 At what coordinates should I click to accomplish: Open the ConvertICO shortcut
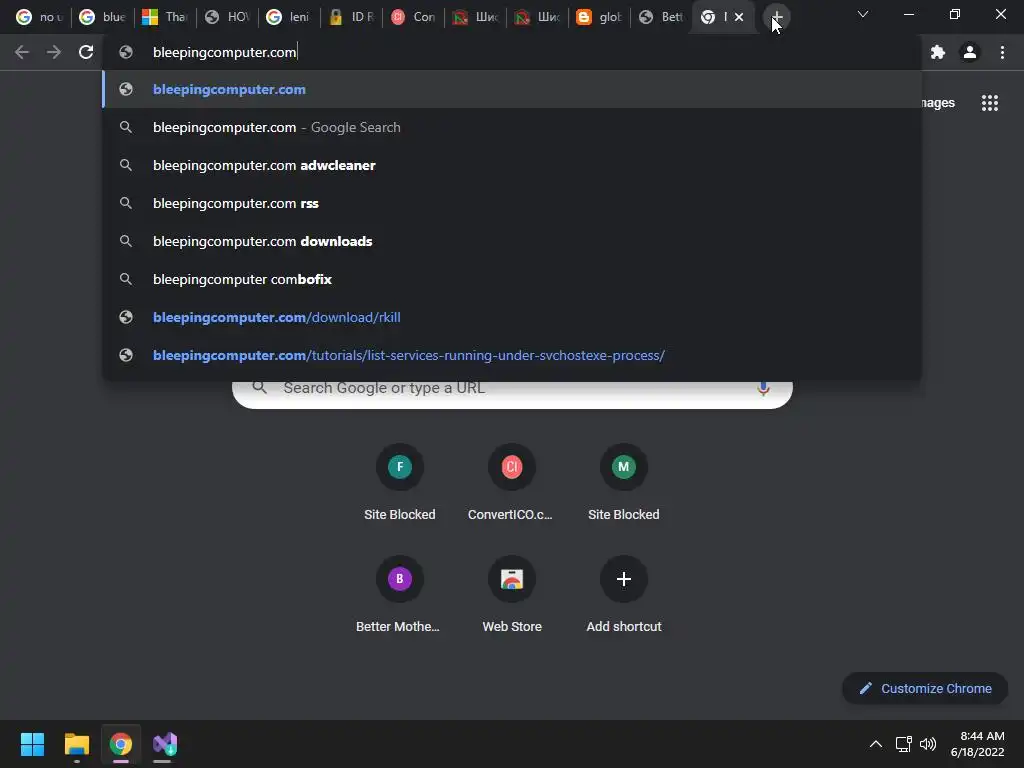[x=511, y=484]
